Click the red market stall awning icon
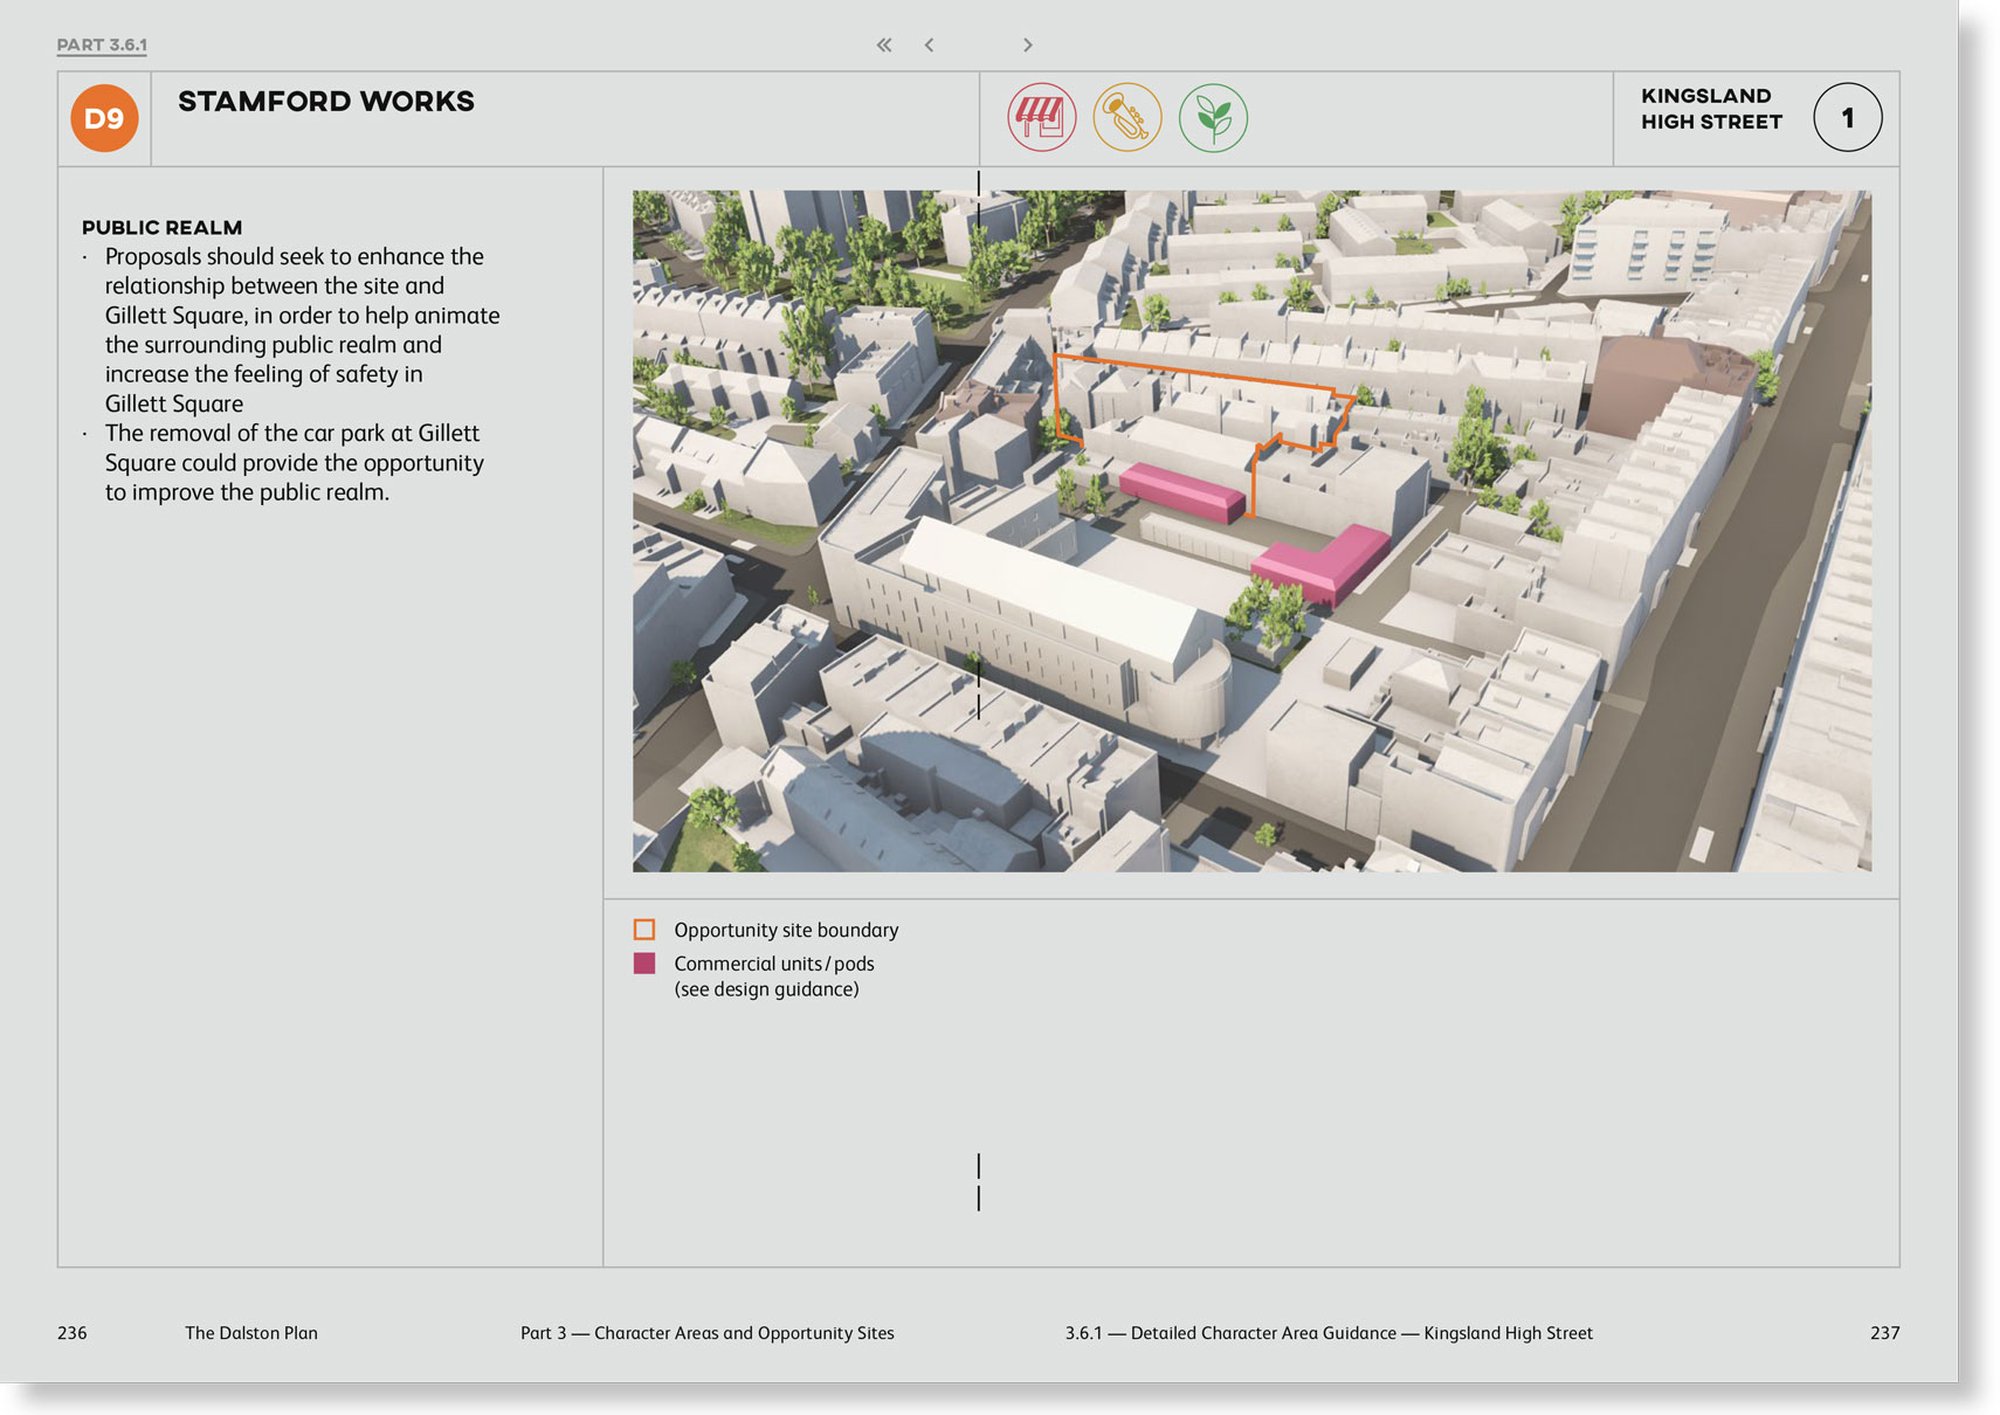This screenshot has height=1415, width=2000. [1041, 117]
